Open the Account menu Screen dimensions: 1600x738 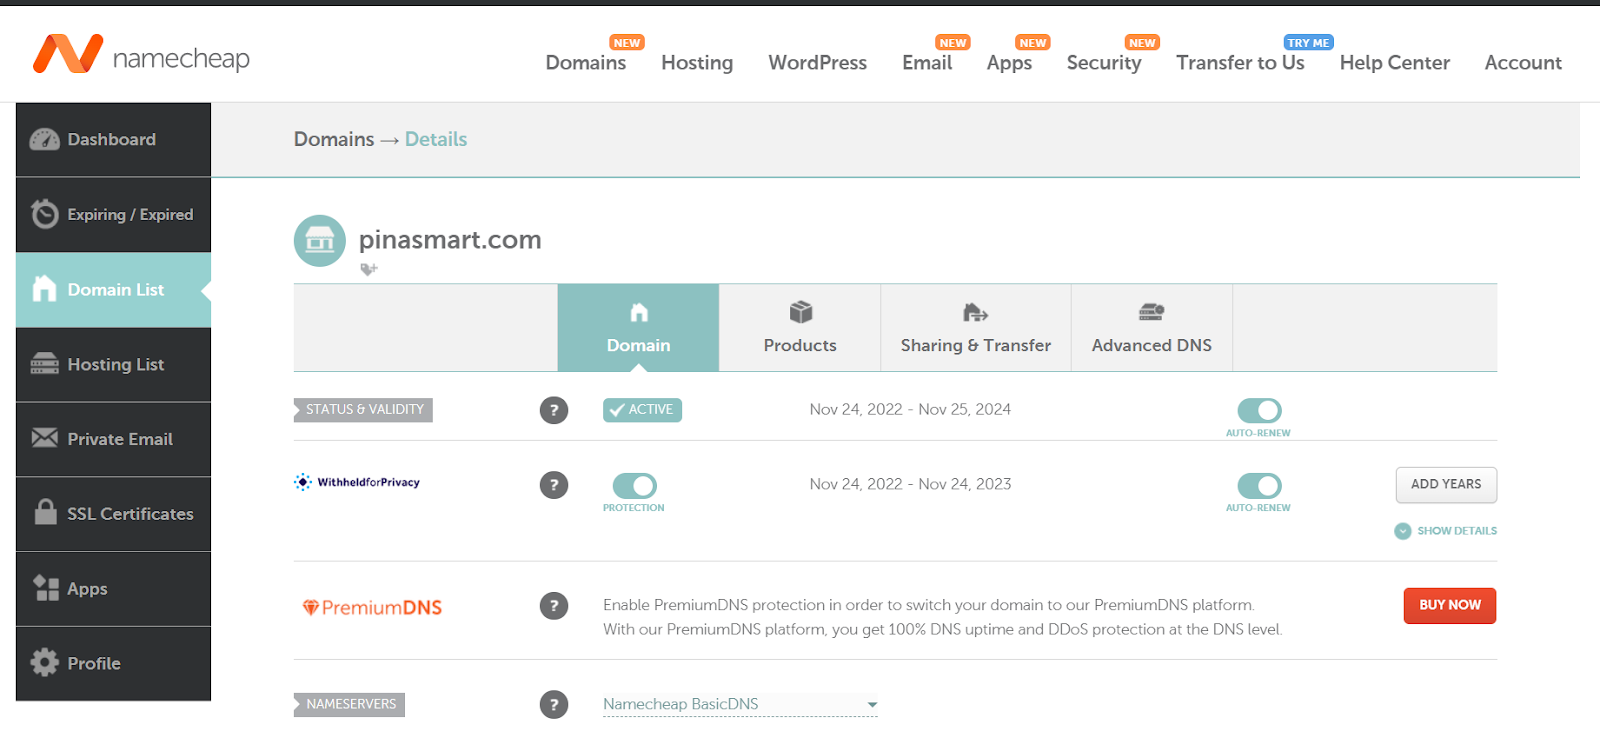click(x=1523, y=62)
